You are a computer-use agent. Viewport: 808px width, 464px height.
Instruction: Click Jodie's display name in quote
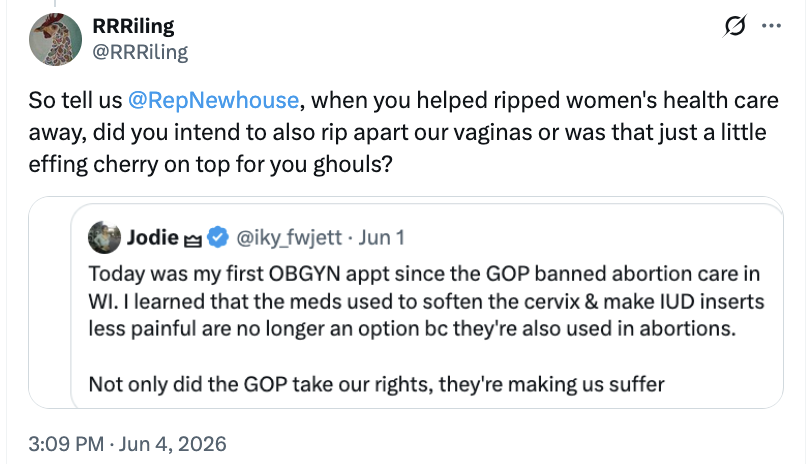pyautogui.click(x=153, y=237)
